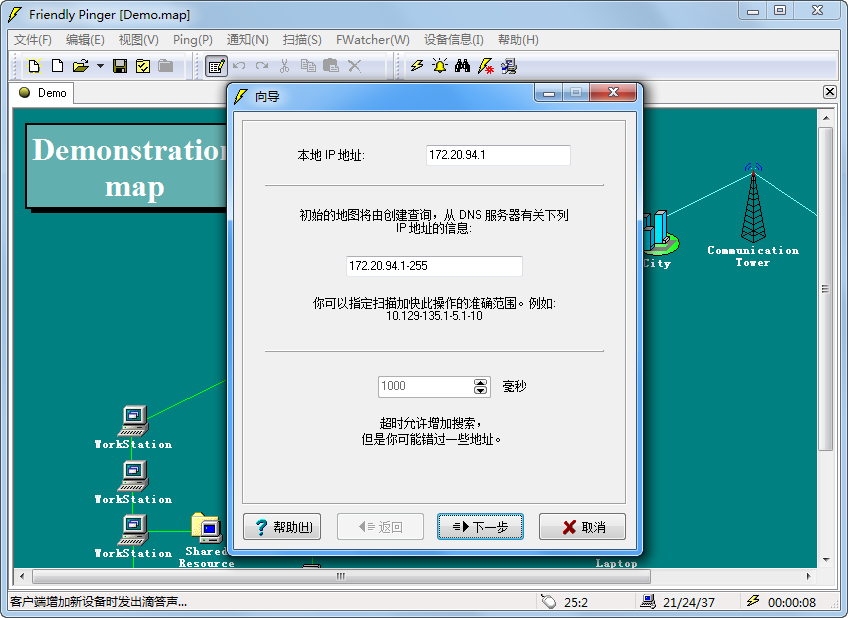
Task: Toggle the edit mode pencil icon
Action: pyautogui.click(x=216, y=66)
